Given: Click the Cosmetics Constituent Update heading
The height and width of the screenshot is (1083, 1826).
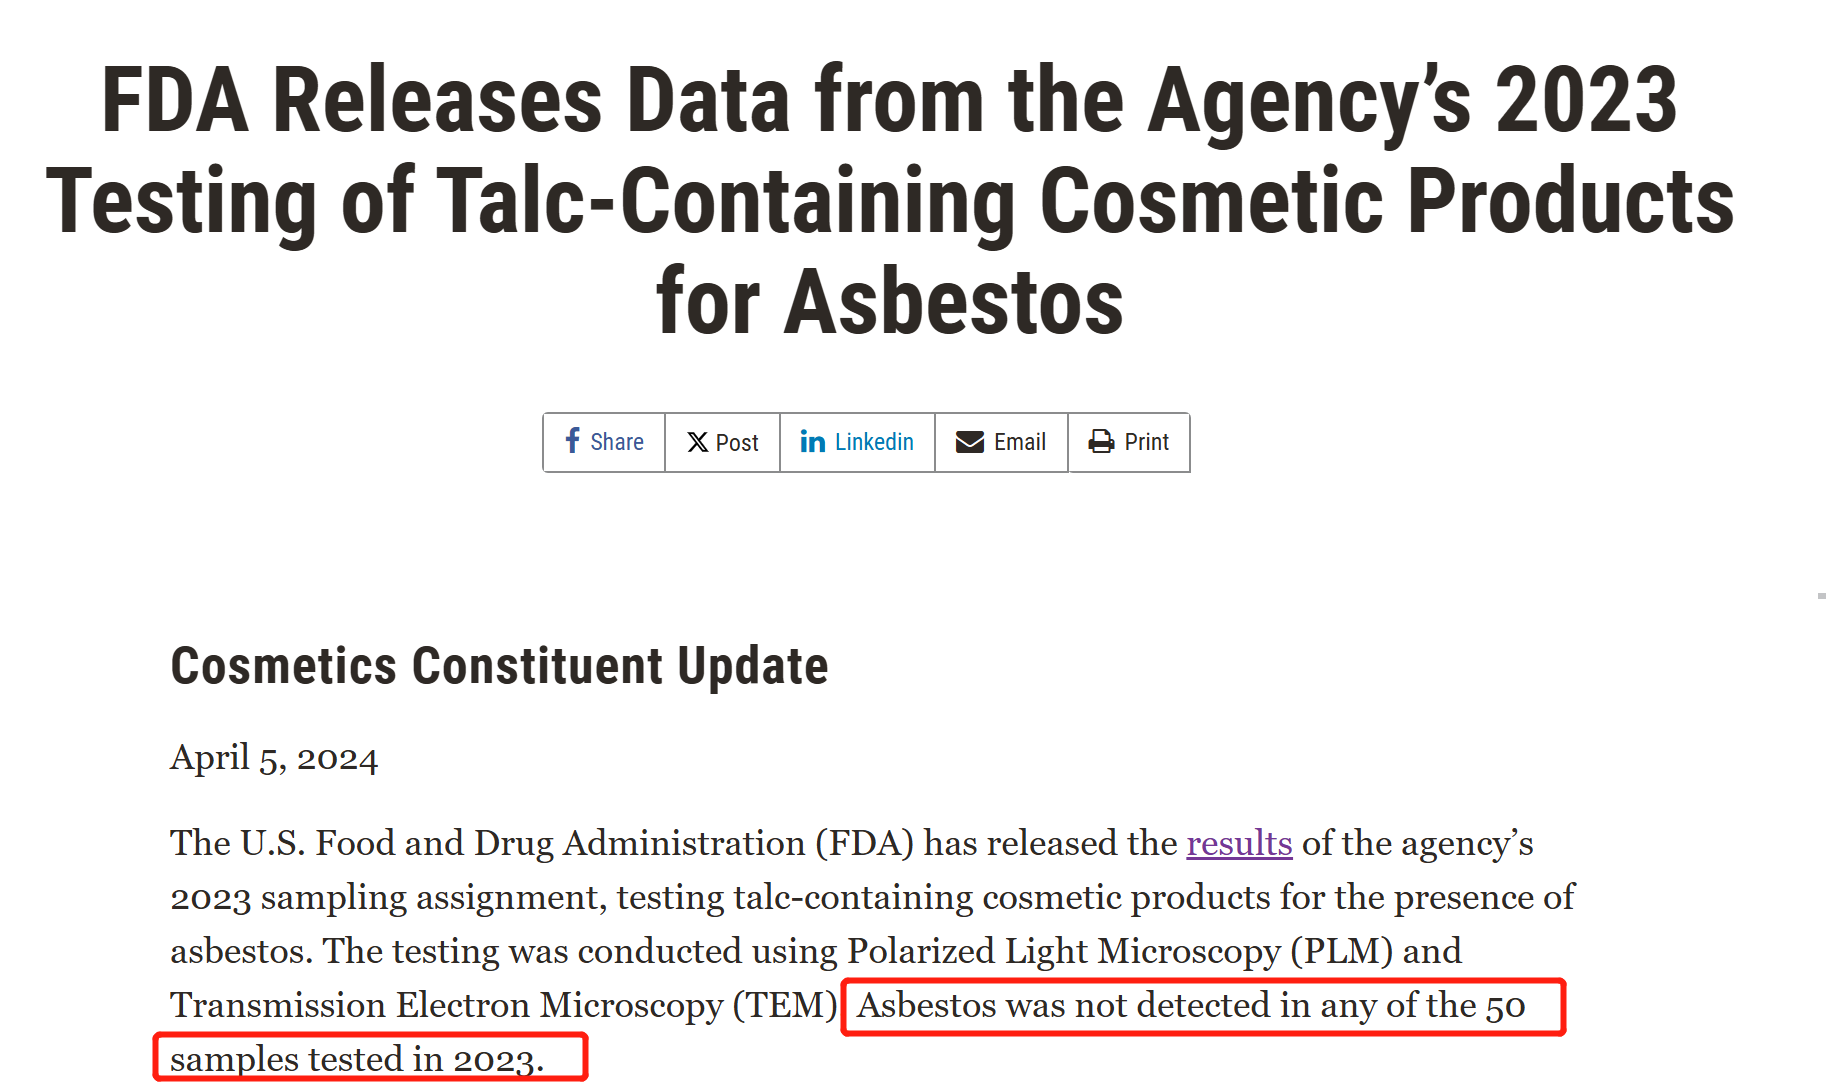Looking at the screenshot, I should click(499, 666).
